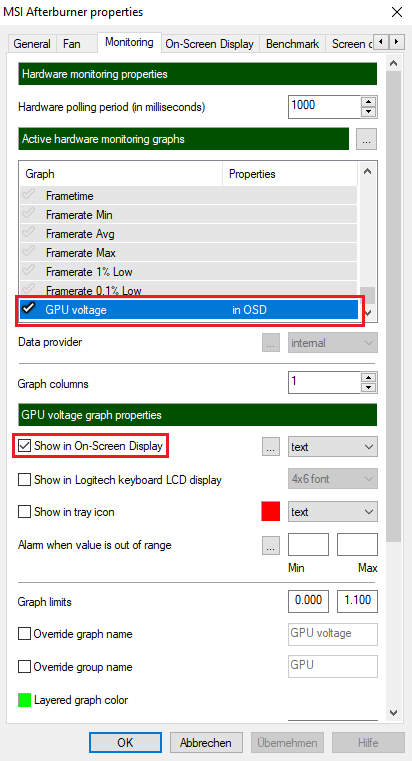Open the 4x6 font dropdown
Image resolution: width=412 pixels, height=761 pixels.
pos(332,480)
